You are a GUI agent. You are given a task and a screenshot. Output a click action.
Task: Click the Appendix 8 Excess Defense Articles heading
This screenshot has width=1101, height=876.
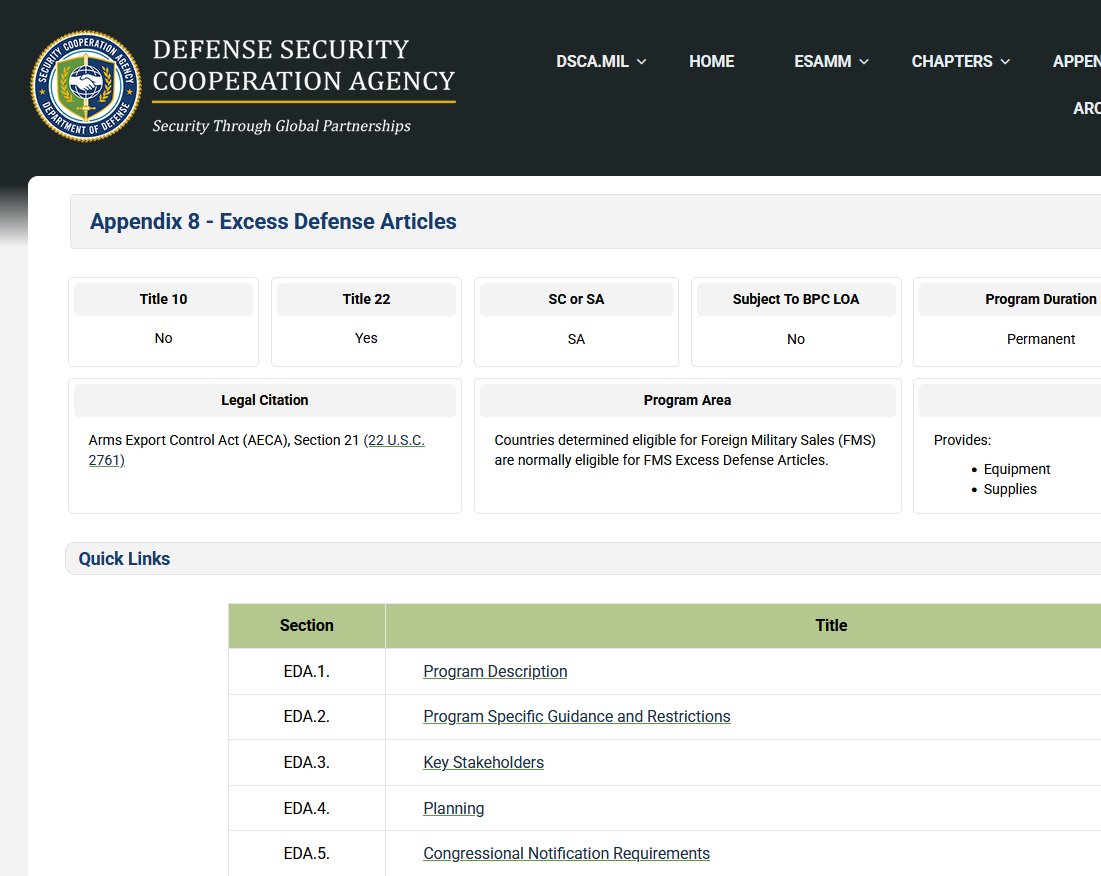(x=273, y=221)
